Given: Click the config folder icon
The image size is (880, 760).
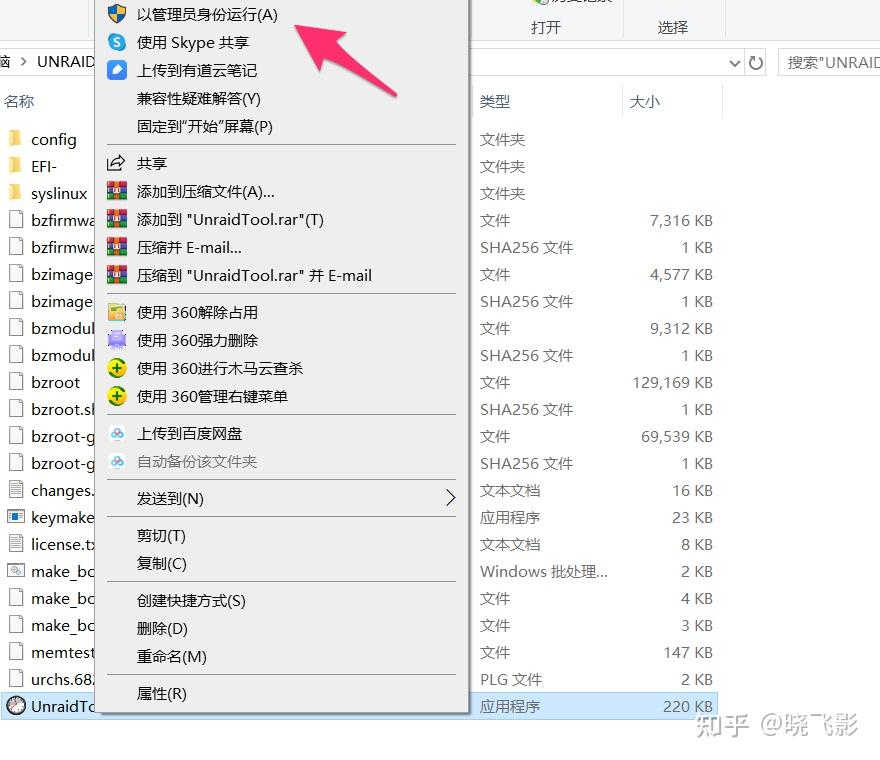Looking at the screenshot, I should coord(15,138).
